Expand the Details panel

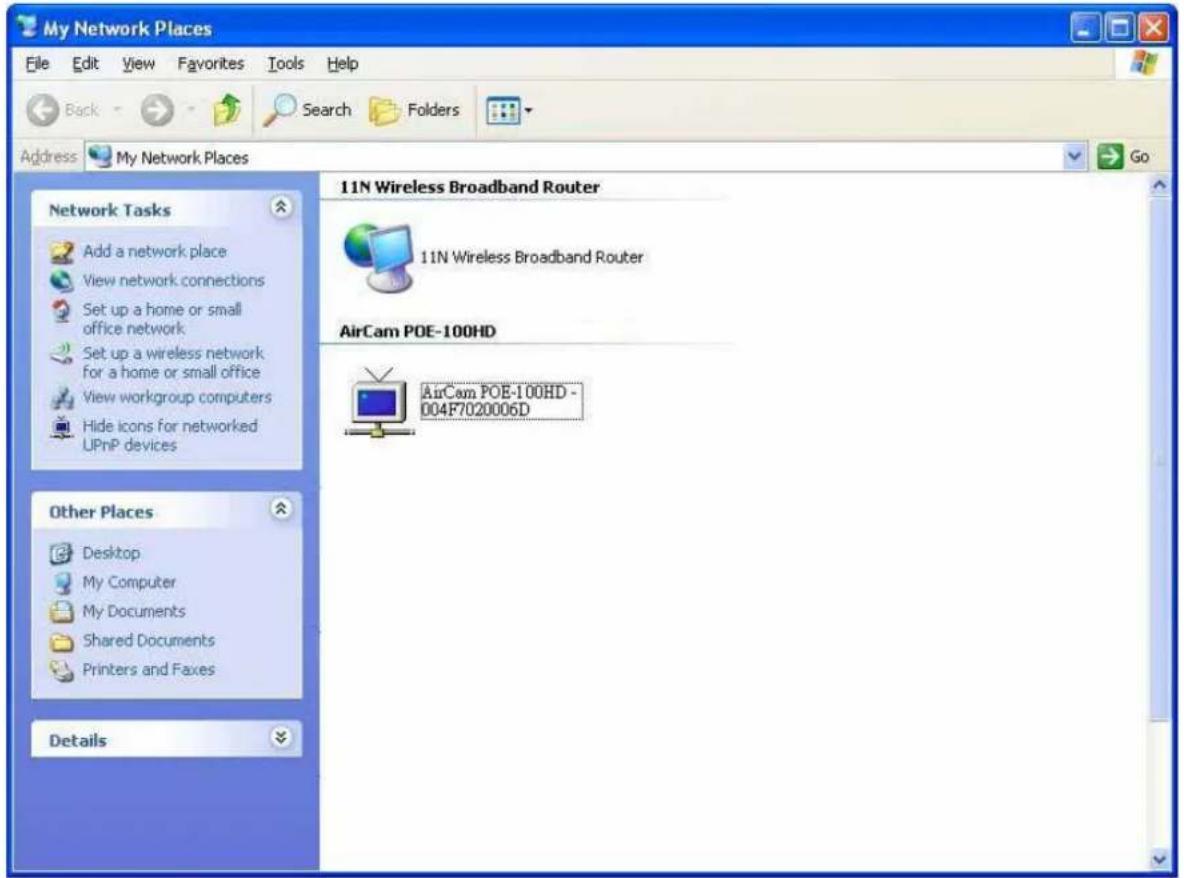(x=280, y=738)
